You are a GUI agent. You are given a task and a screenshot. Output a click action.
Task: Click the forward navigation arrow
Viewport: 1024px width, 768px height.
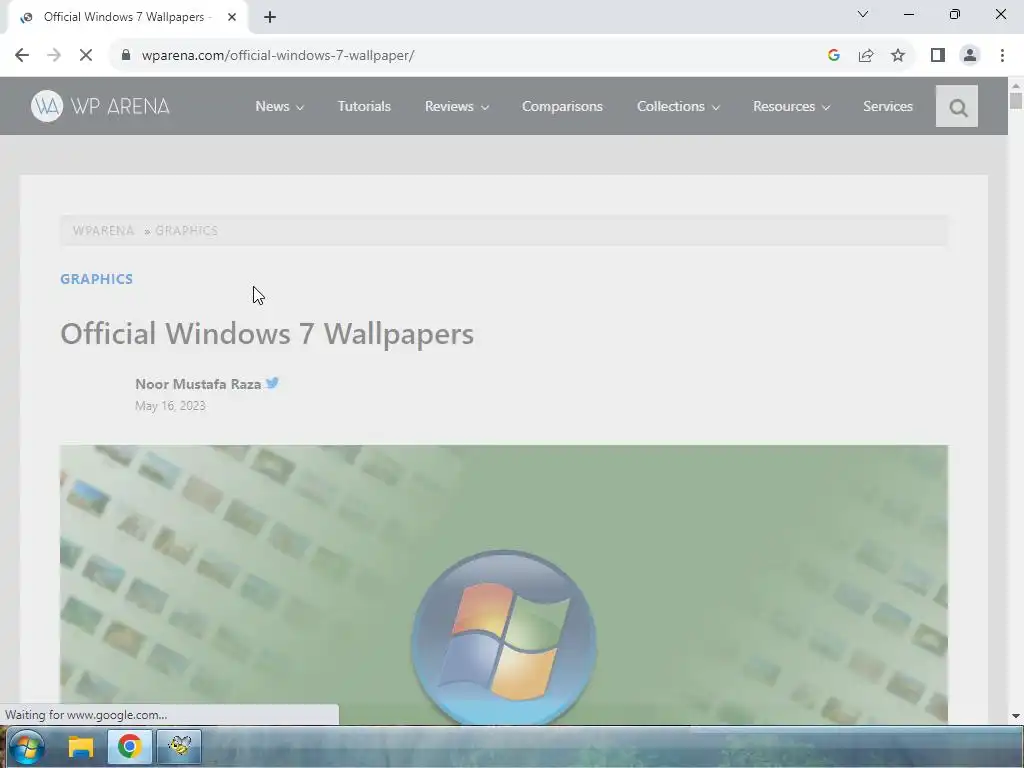coord(54,56)
